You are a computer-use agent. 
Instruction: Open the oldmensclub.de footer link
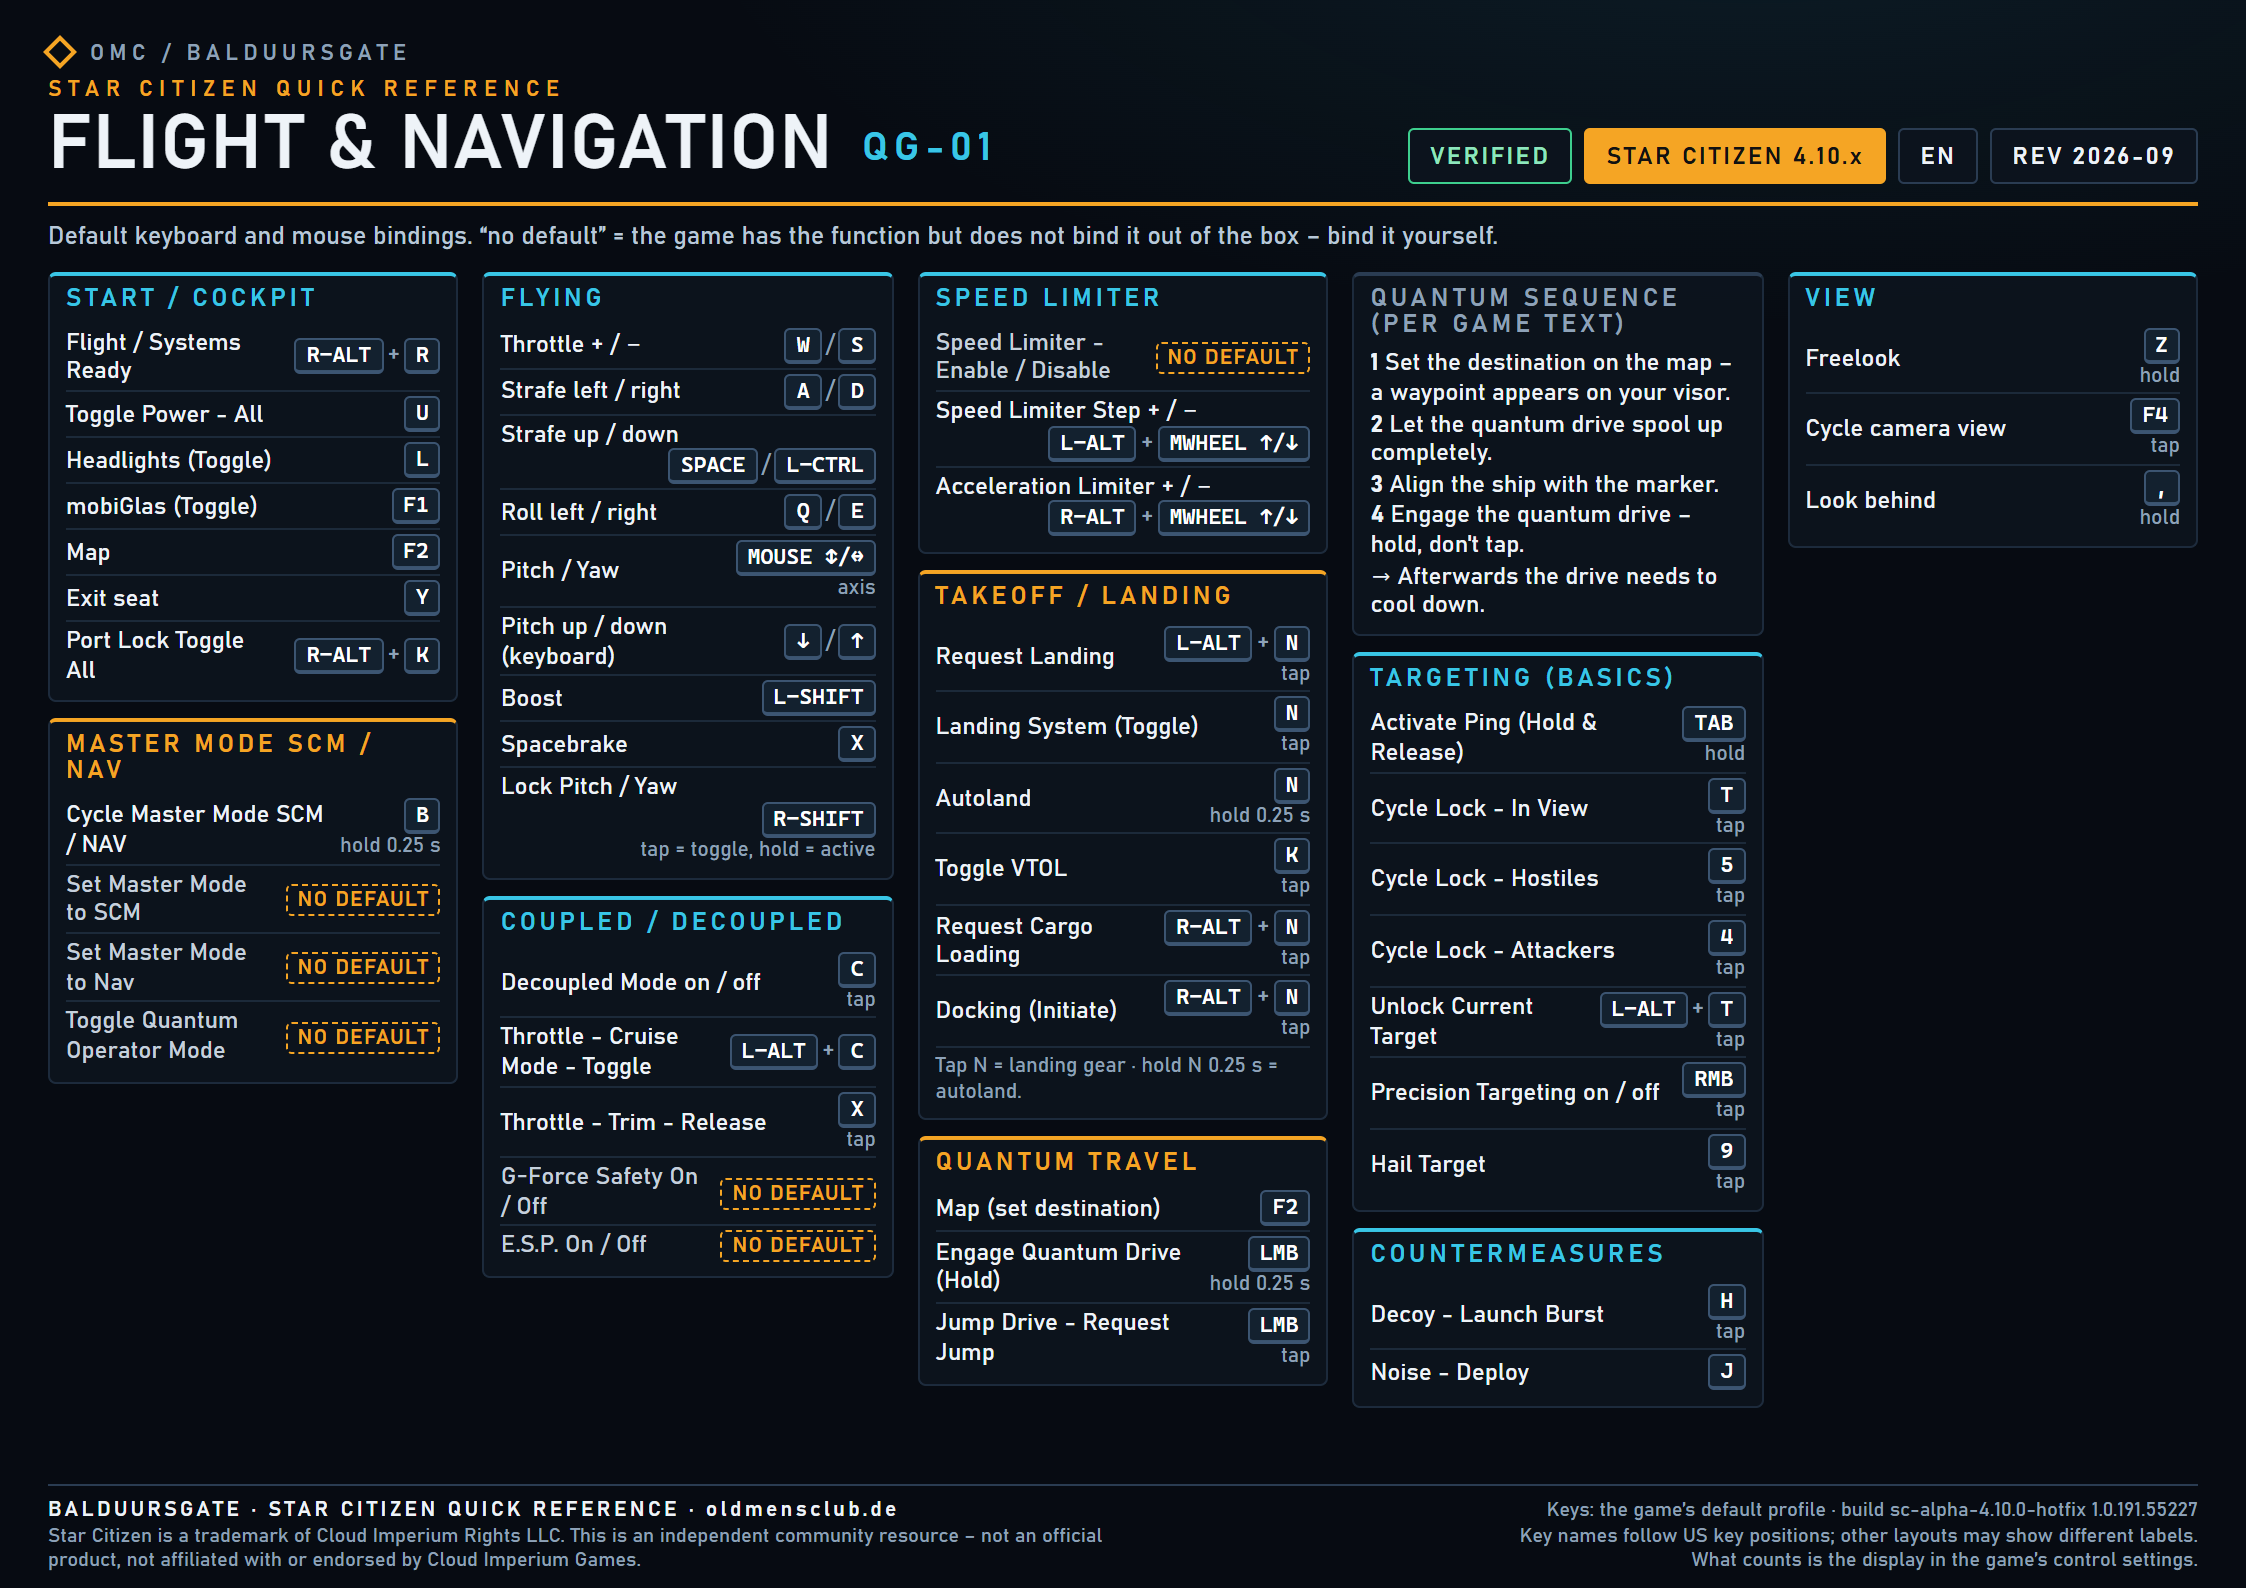[801, 1509]
